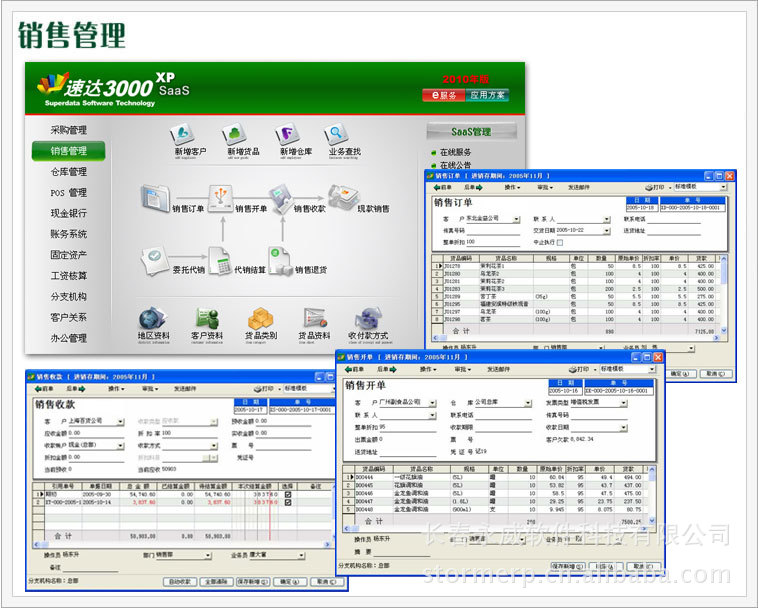Select 仓库管理 in sidebar menu
758x608 pixels.
[69, 172]
